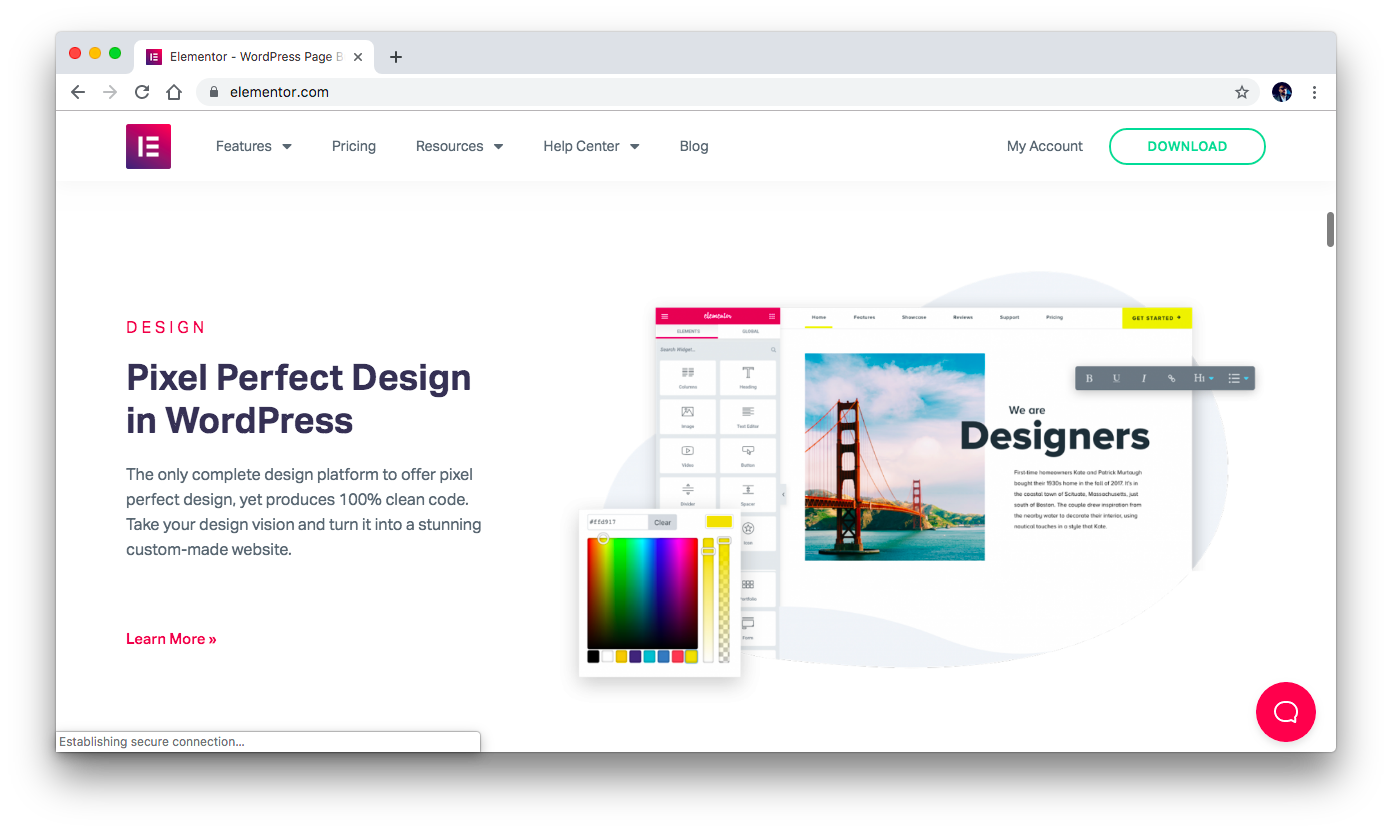1392x832 pixels.
Task: Select the Video widget in the Elementor panel
Action: click(x=688, y=455)
